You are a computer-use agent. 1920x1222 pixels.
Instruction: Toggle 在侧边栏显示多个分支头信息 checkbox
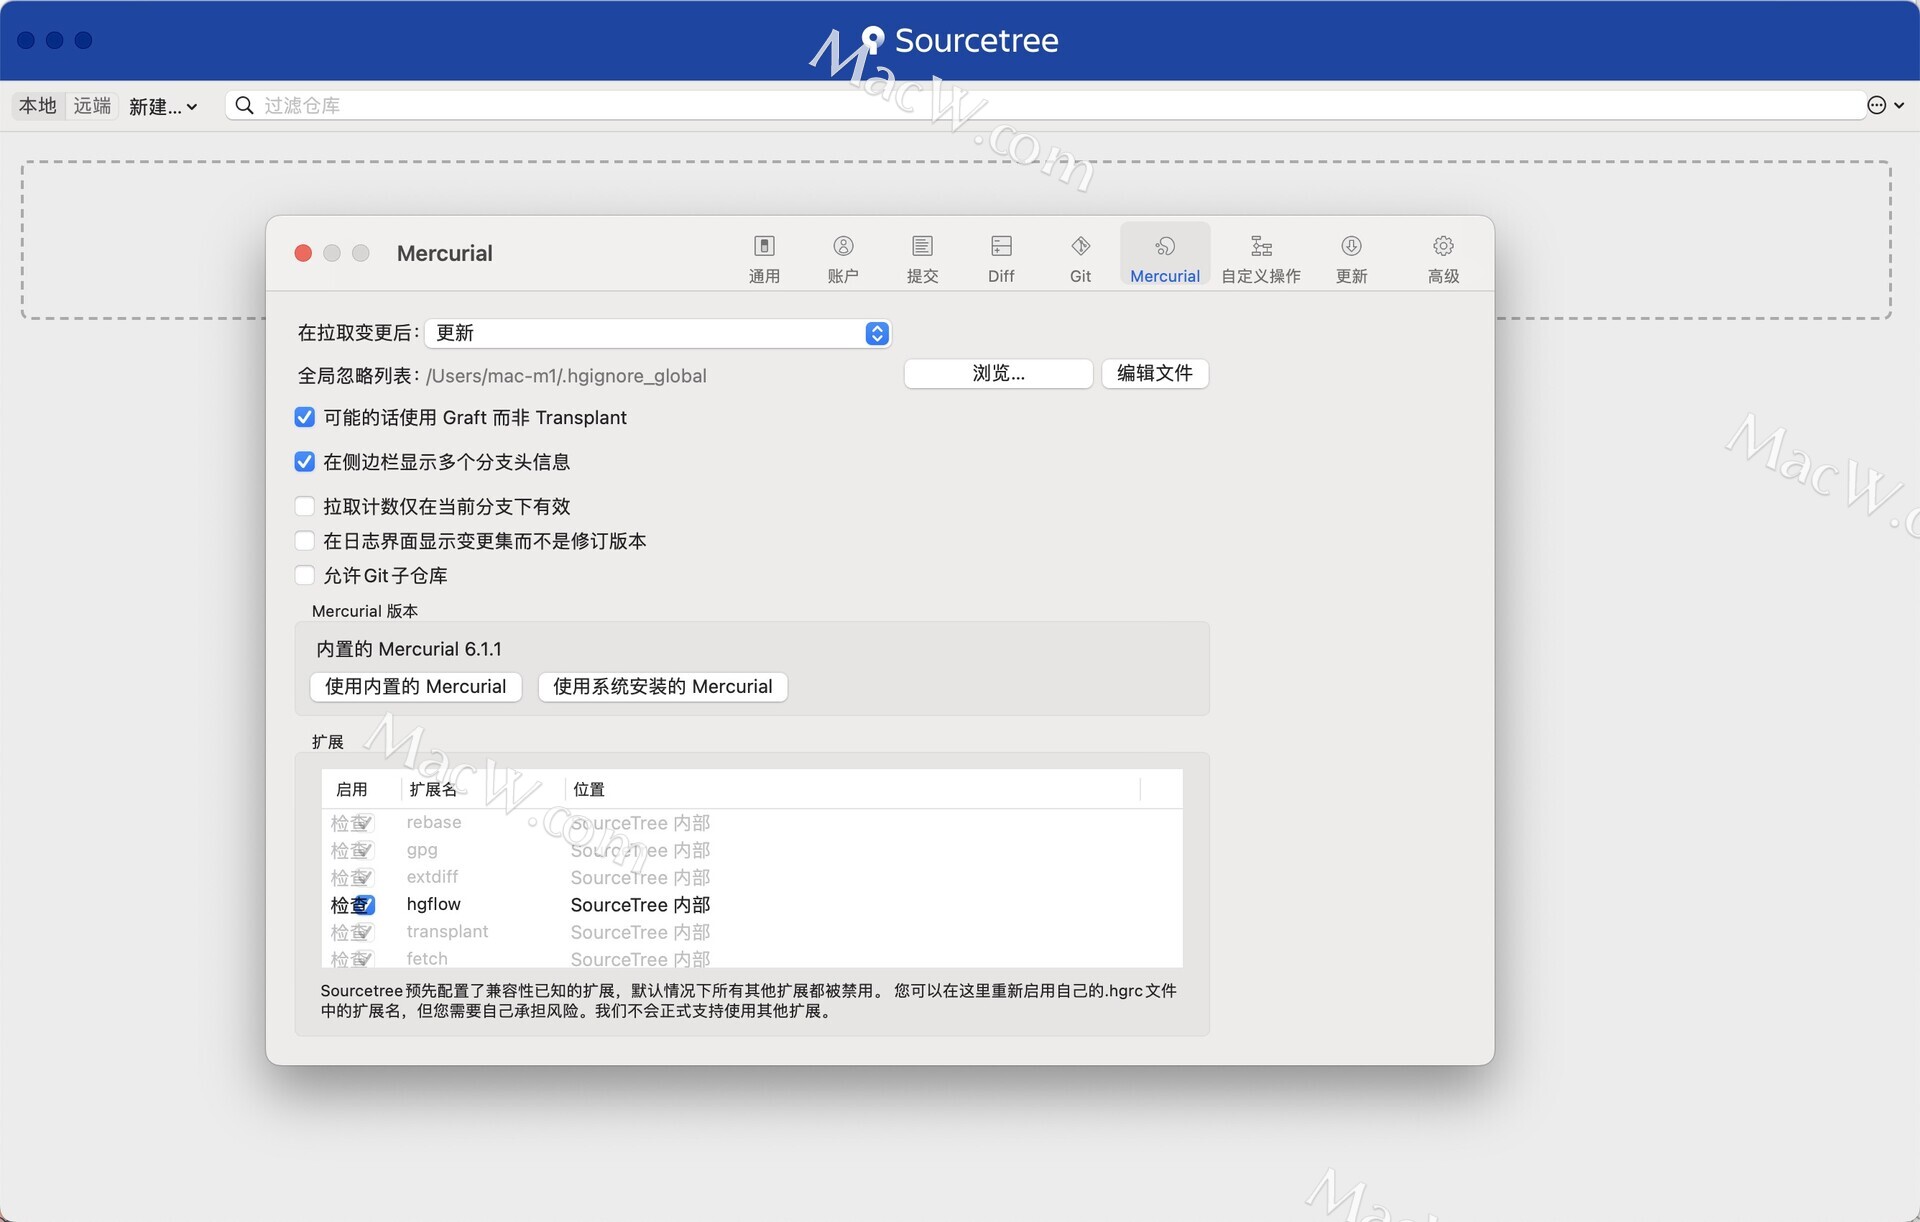click(305, 461)
